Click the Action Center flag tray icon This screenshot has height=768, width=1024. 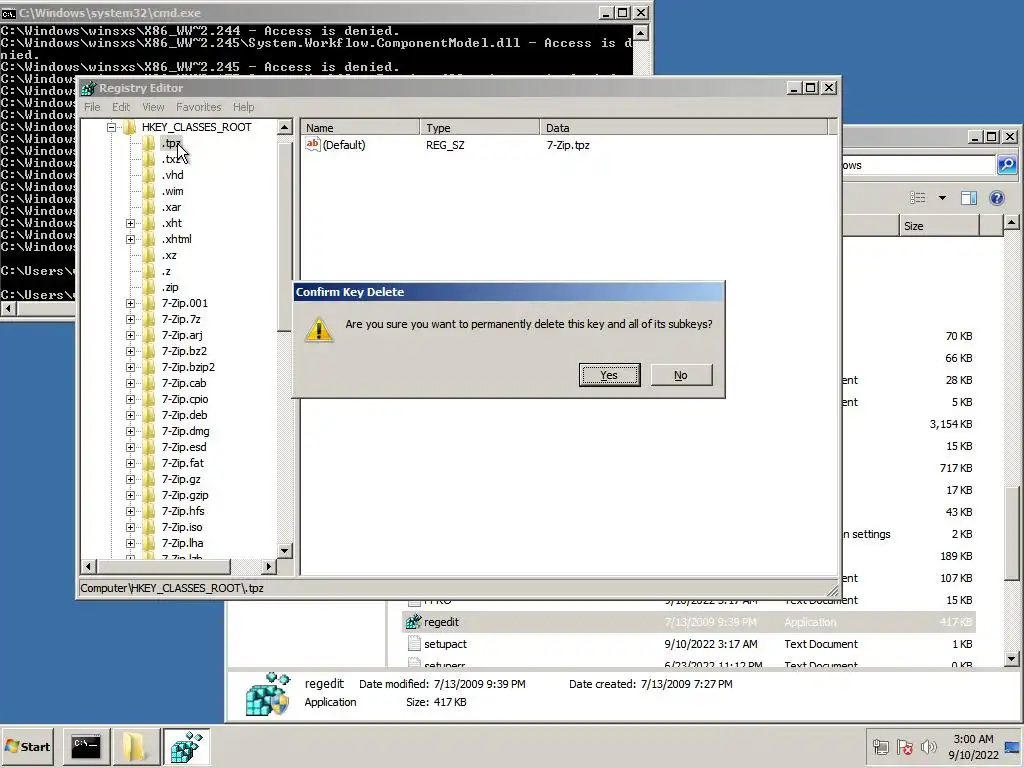[x=904, y=746]
